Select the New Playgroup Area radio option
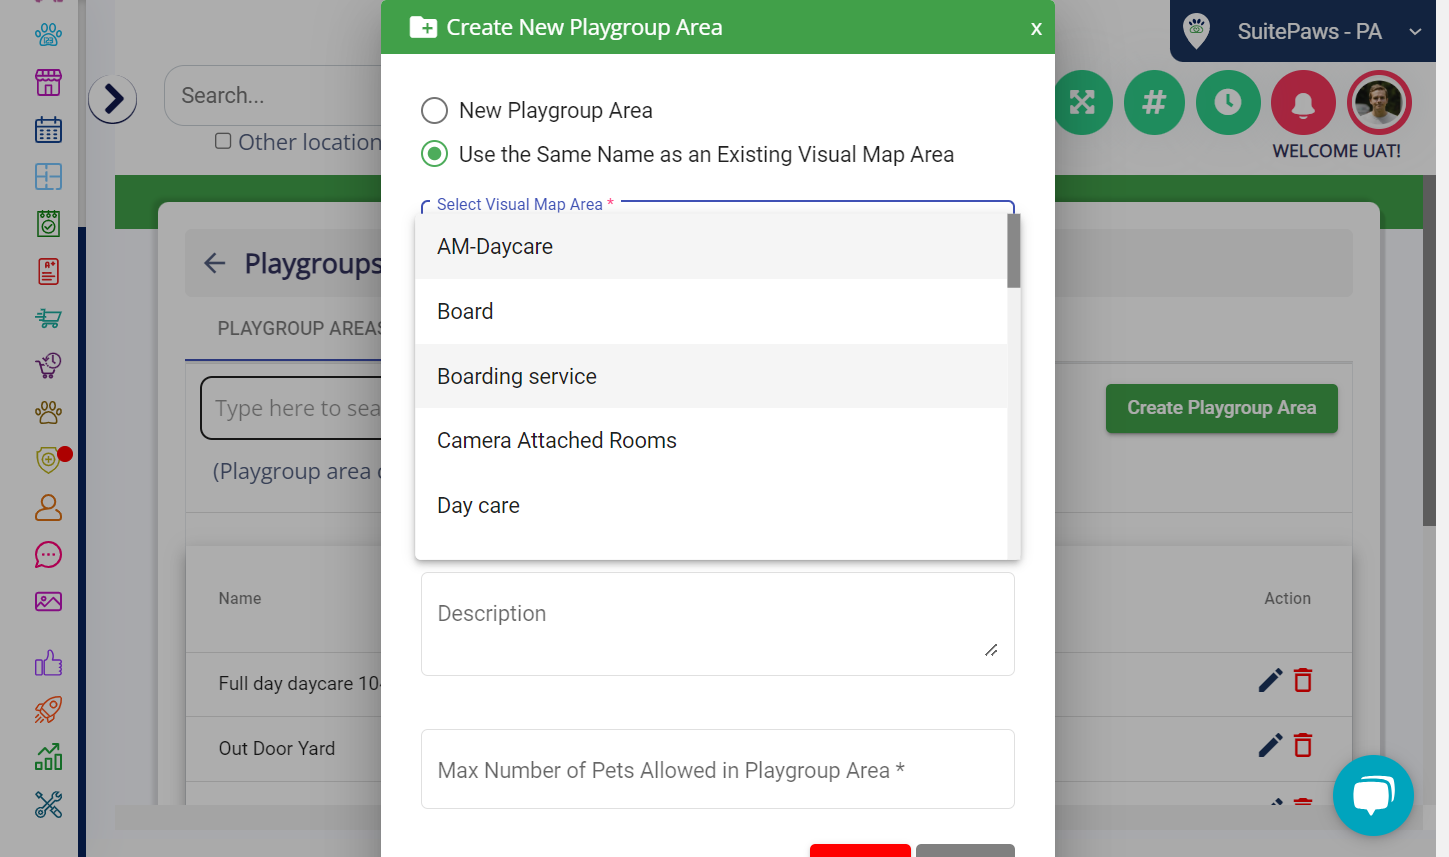This screenshot has width=1449, height=857. coord(434,110)
